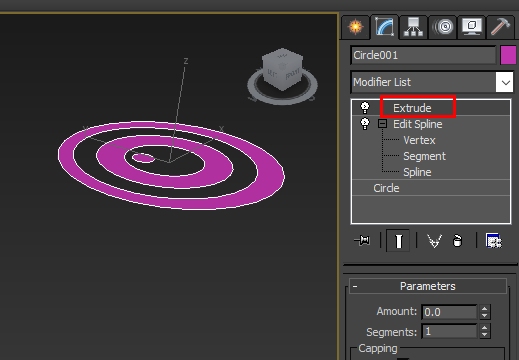The height and width of the screenshot is (360, 519).
Task: Switch to the Modify panel tab
Action: coord(384,27)
